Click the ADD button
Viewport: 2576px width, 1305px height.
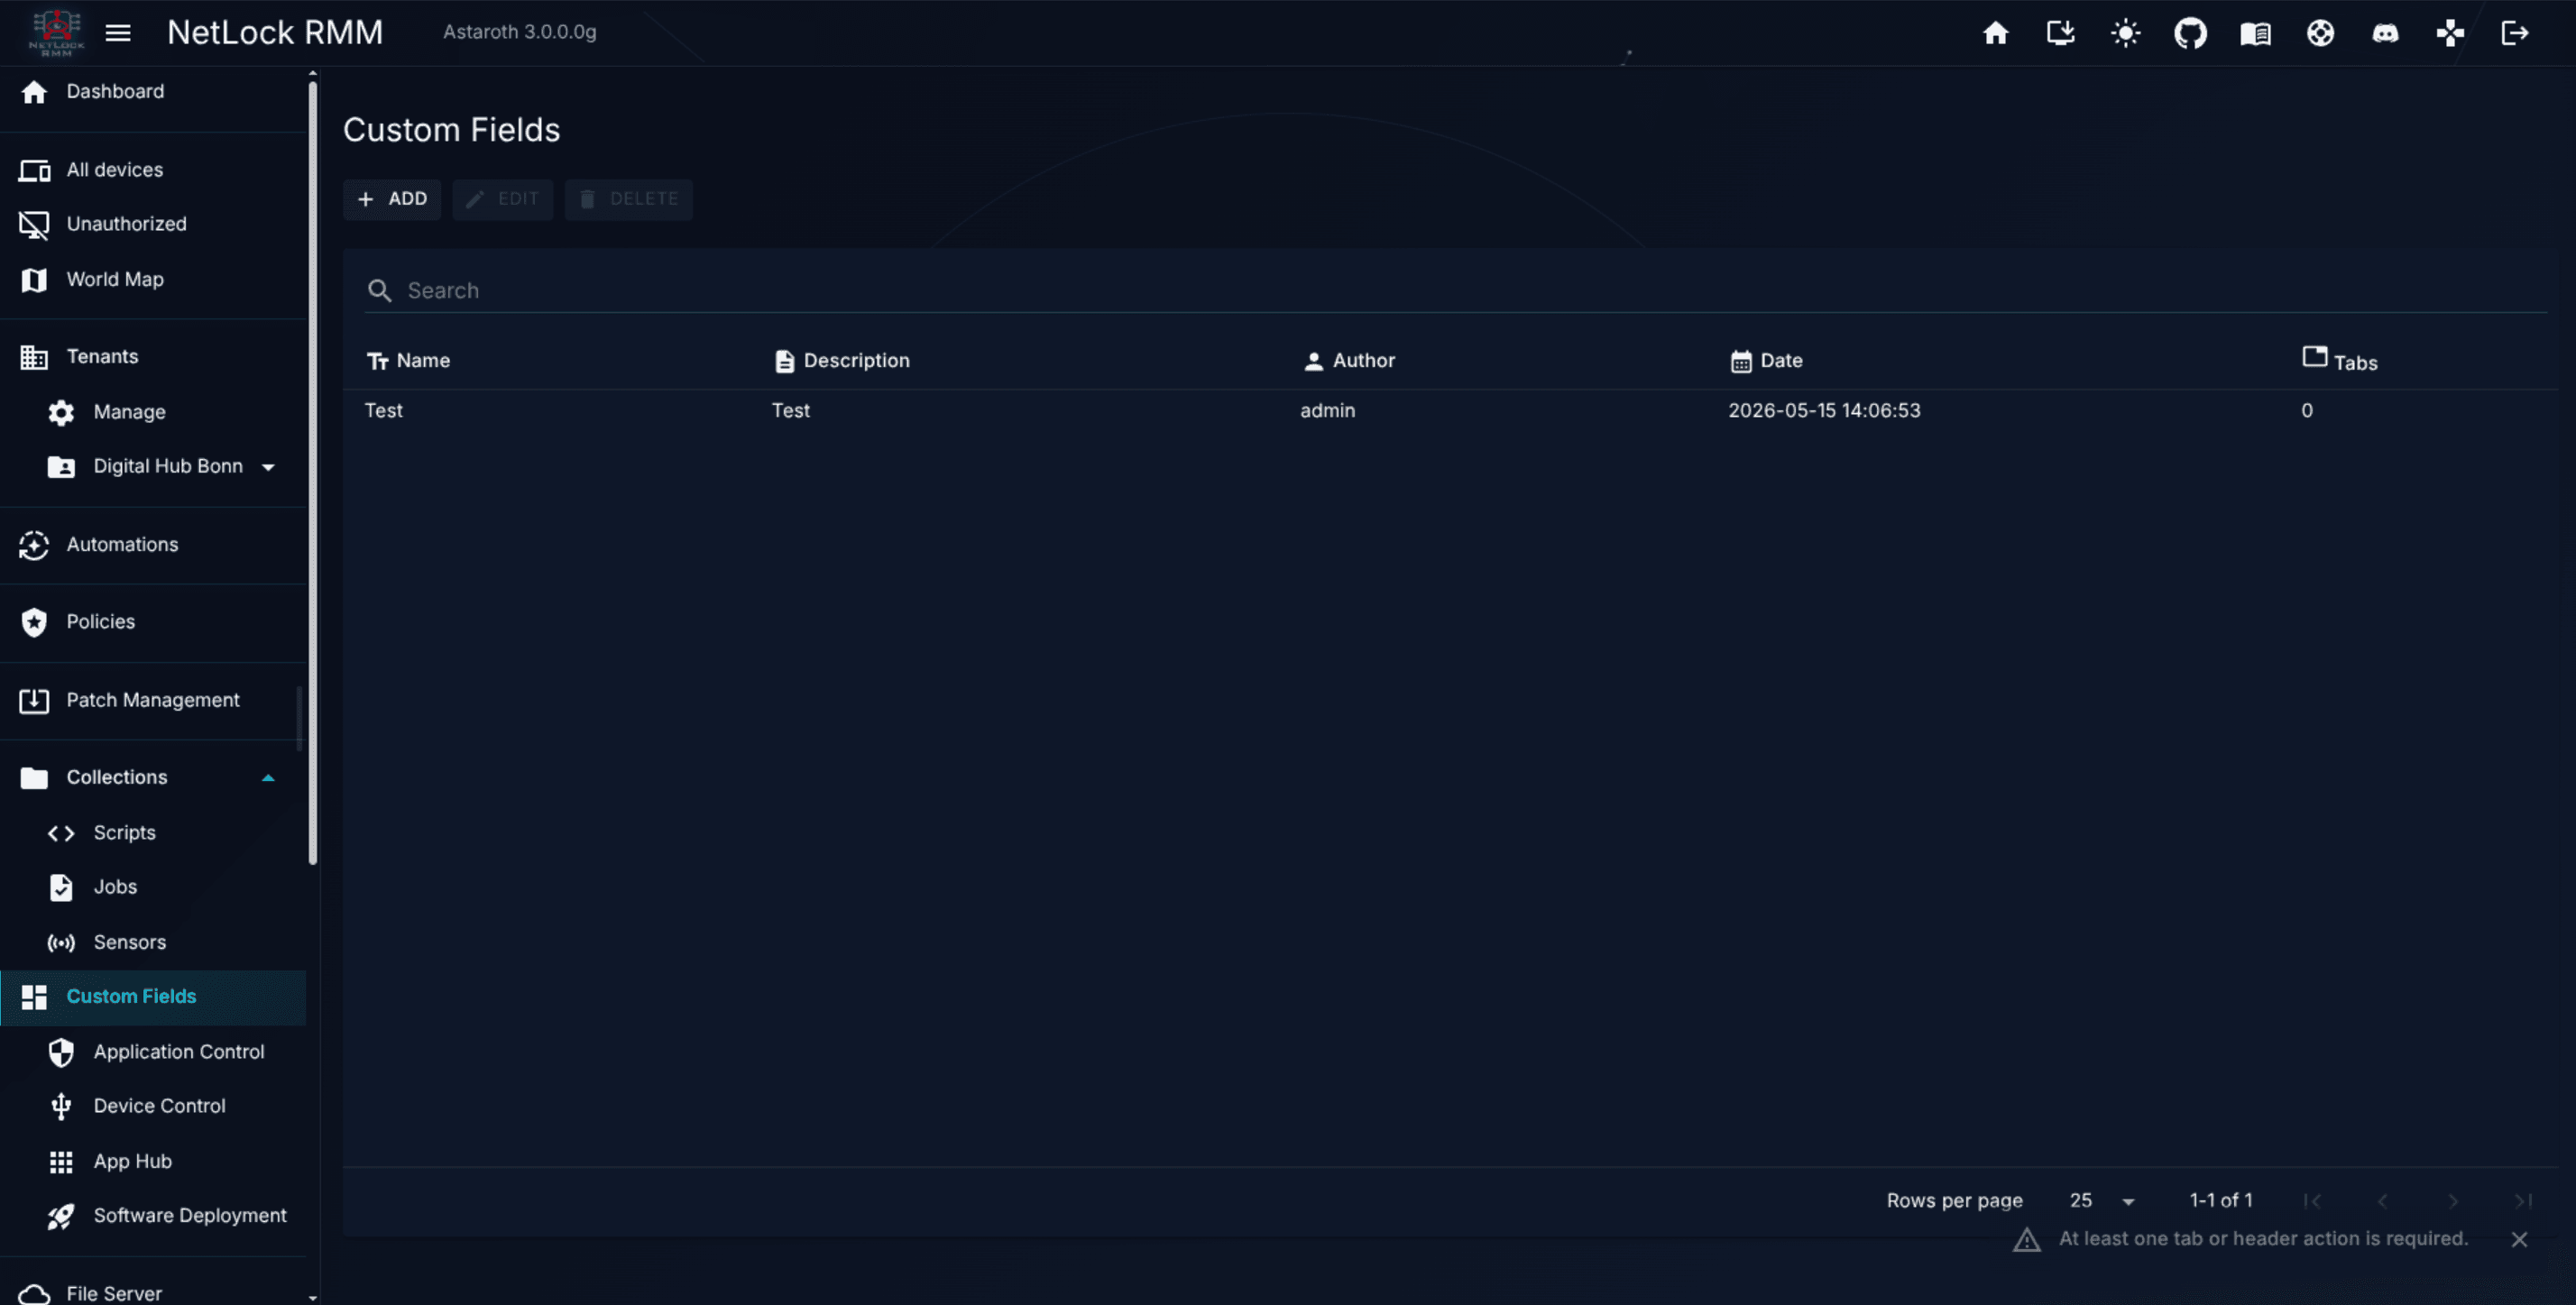coord(392,199)
